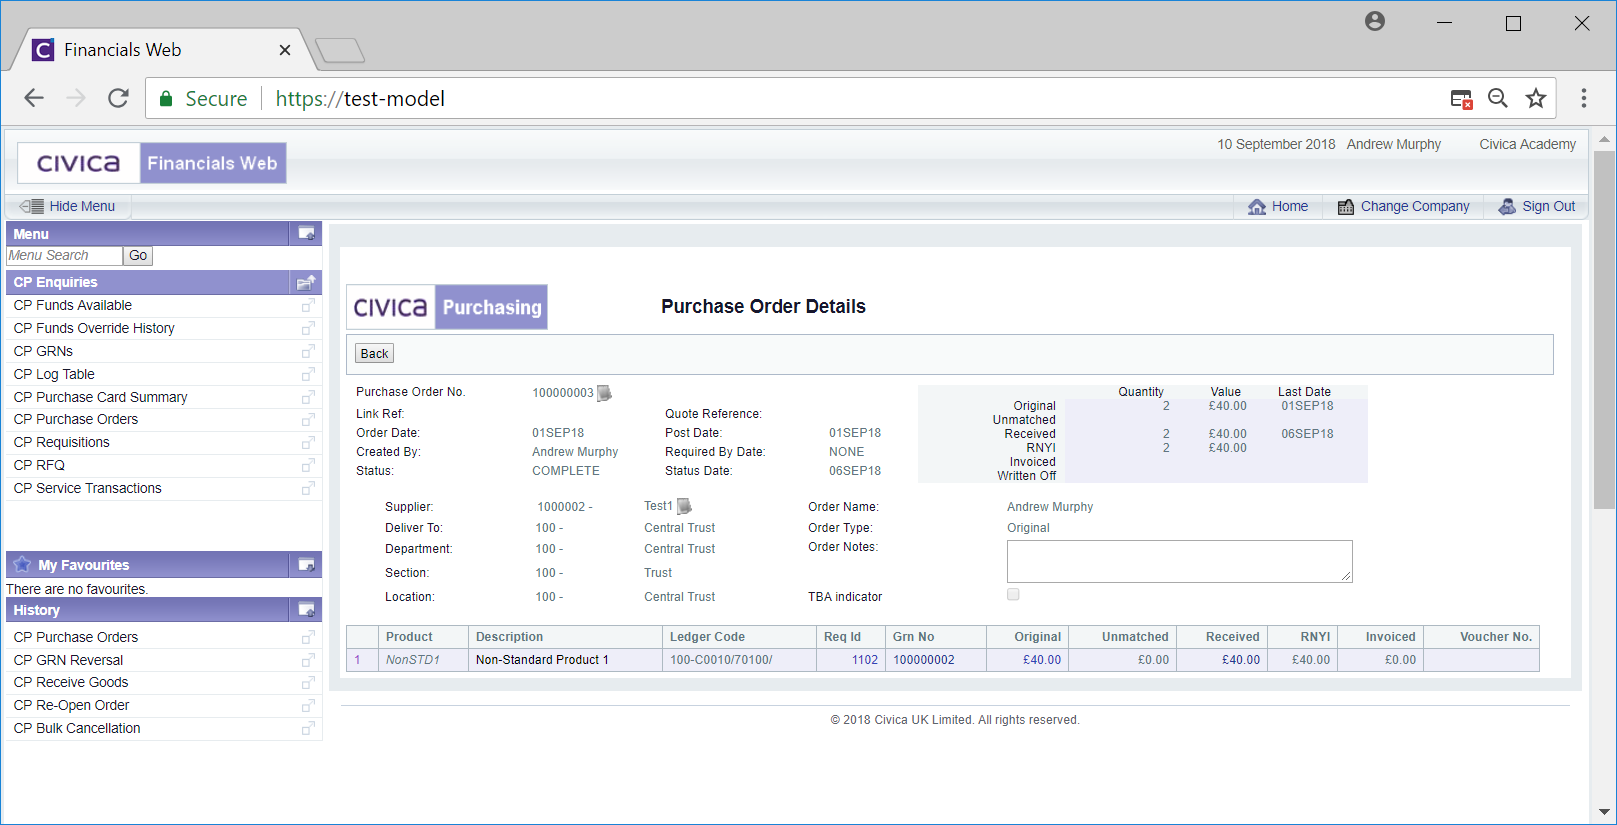Viewport: 1617px width, 825px height.
Task: Sign Out of Financials Web
Action: click(x=1537, y=206)
